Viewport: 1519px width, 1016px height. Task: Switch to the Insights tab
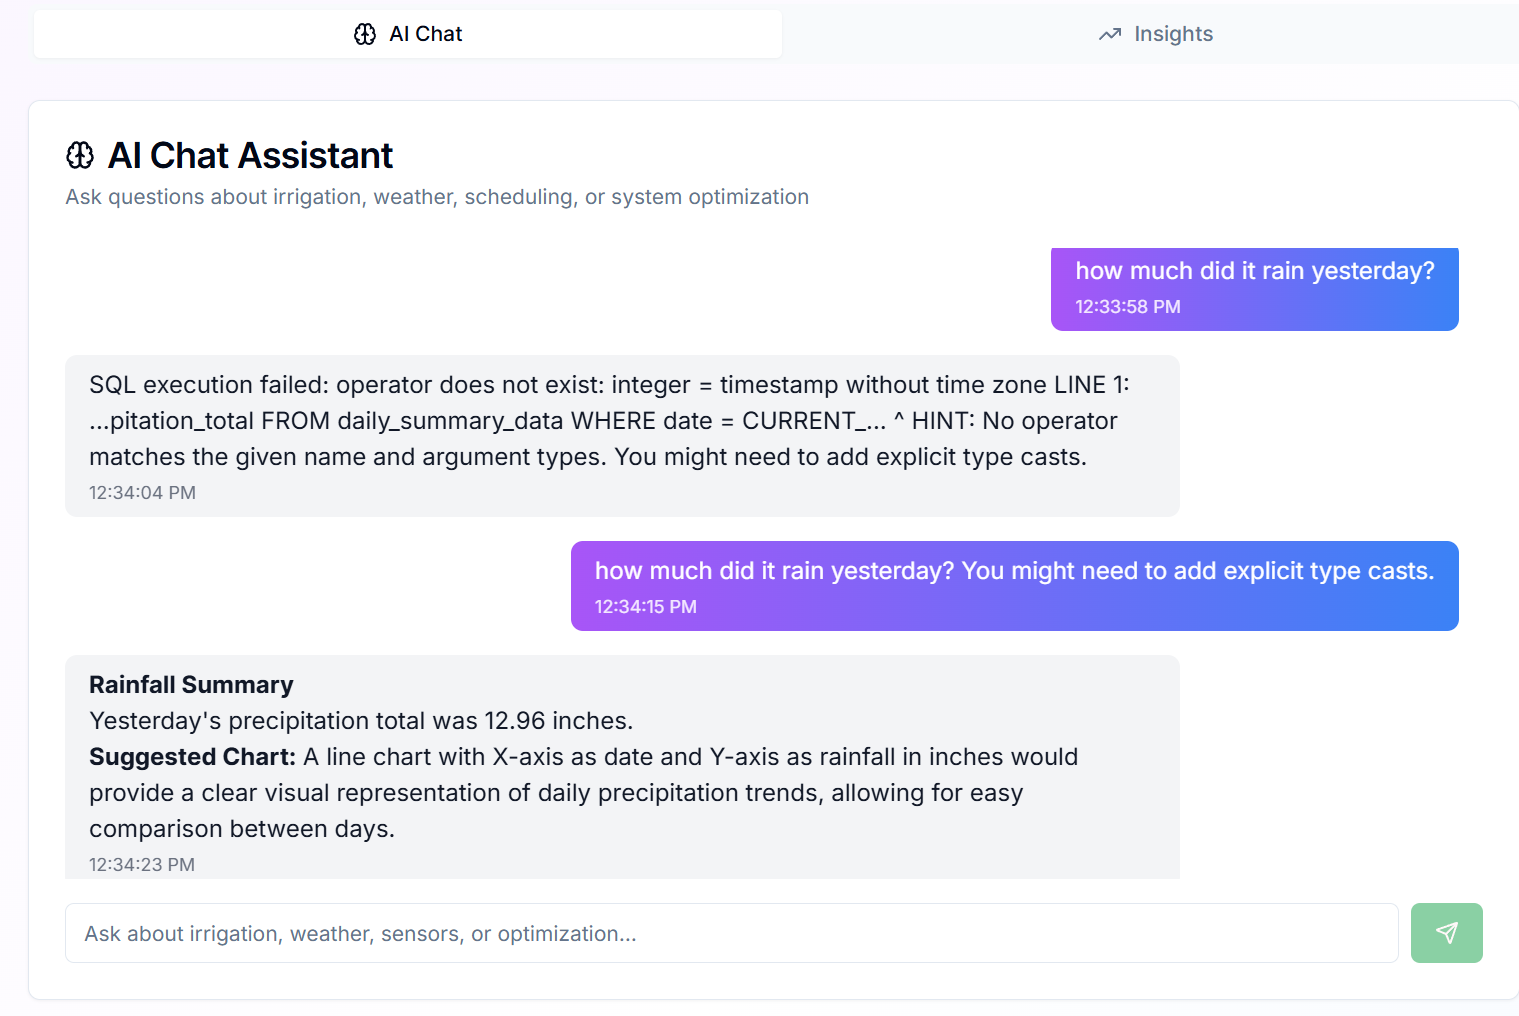click(1156, 34)
